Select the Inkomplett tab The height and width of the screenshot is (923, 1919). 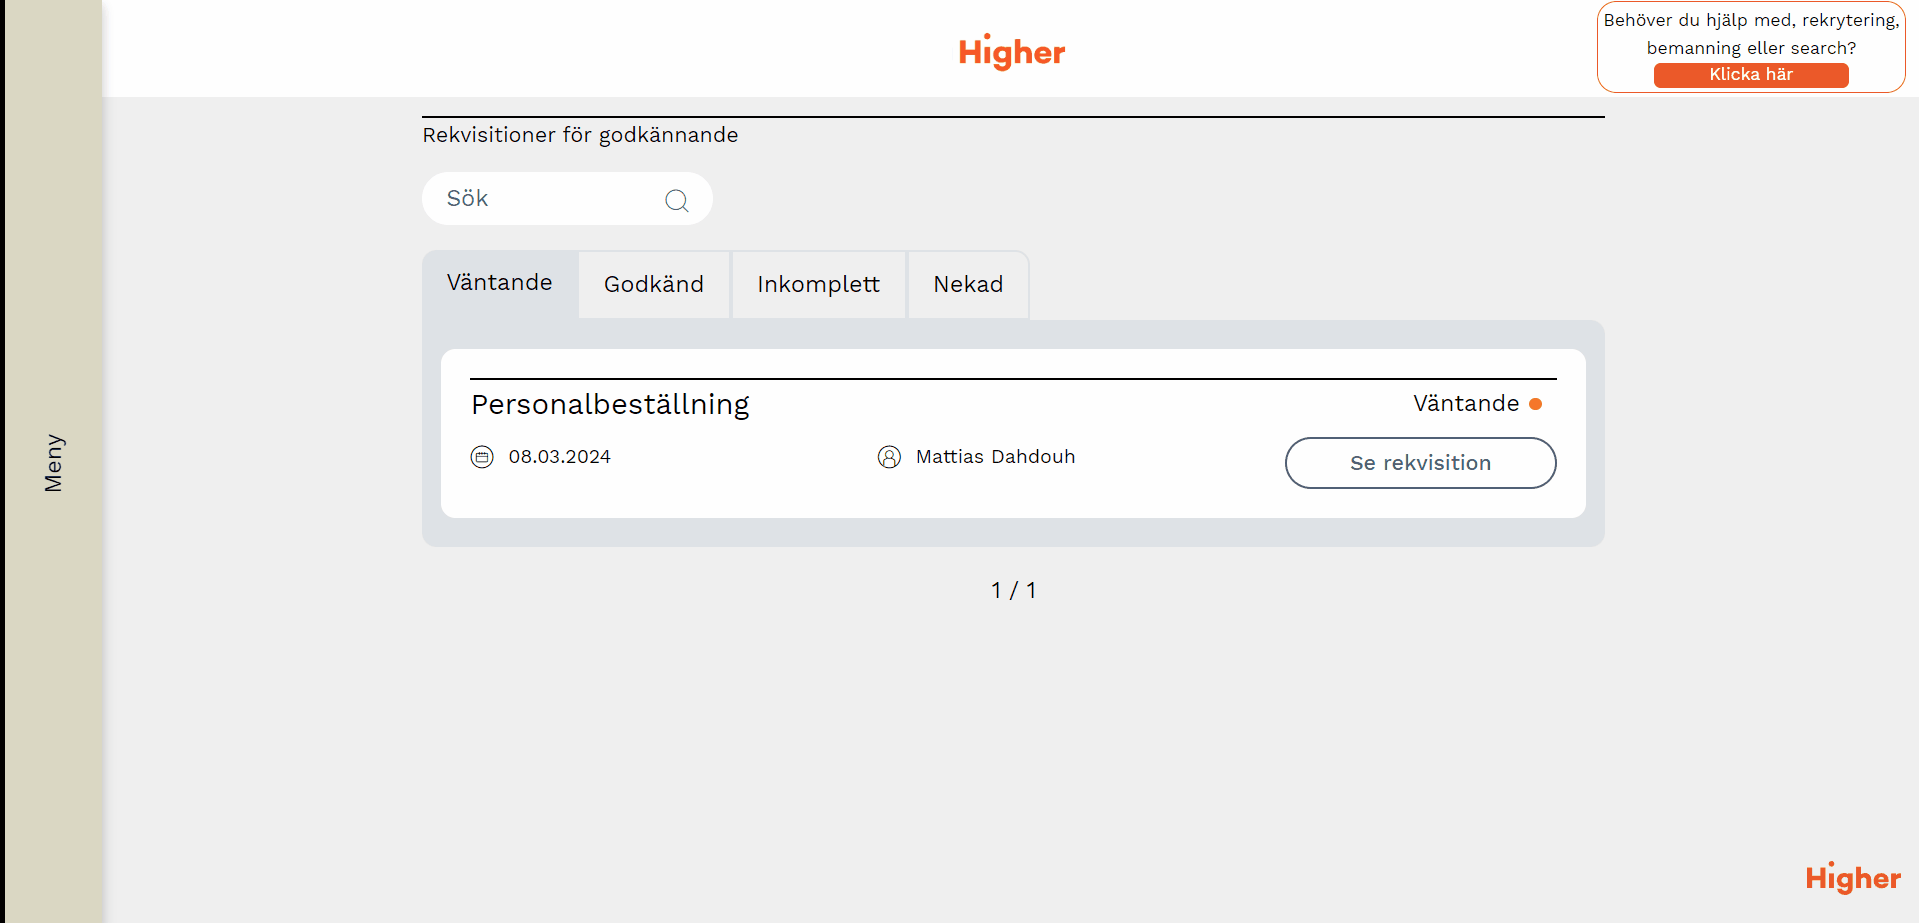(x=818, y=285)
